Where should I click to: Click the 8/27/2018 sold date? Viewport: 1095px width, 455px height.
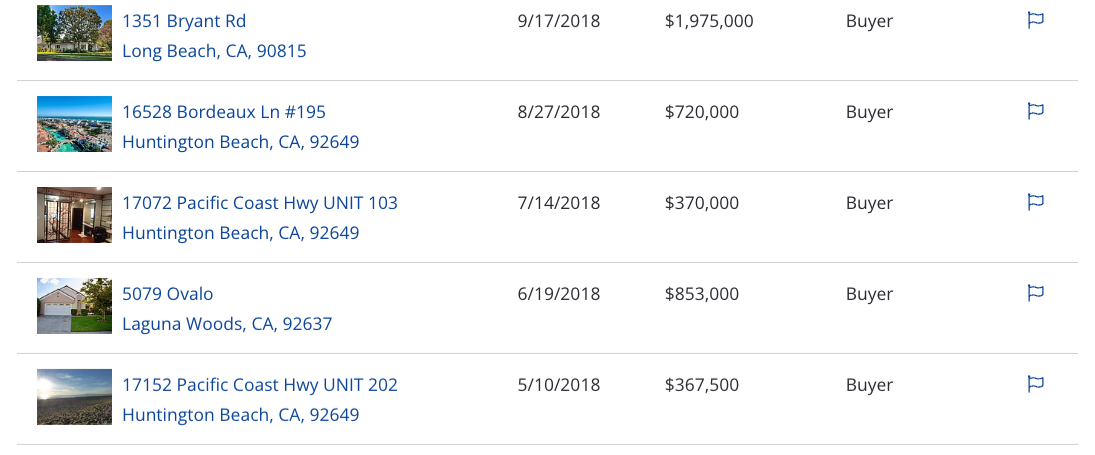pos(559,112)
